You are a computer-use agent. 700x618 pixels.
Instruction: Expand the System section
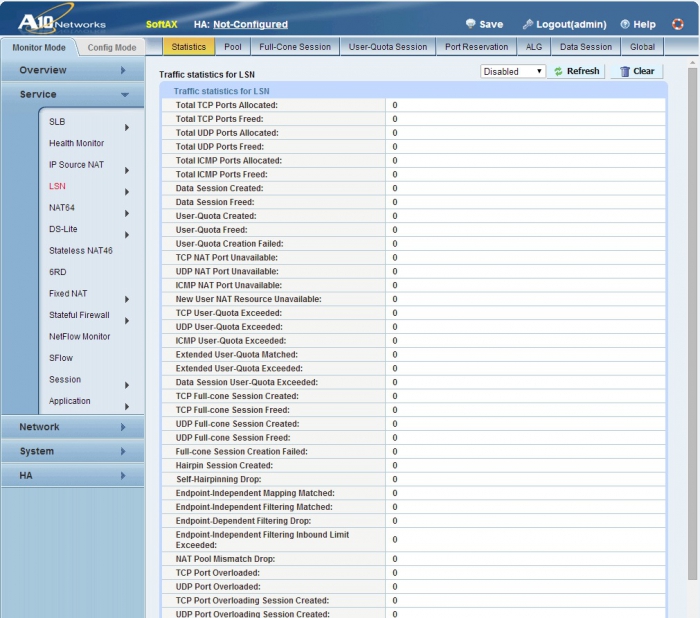pos(72,451)
